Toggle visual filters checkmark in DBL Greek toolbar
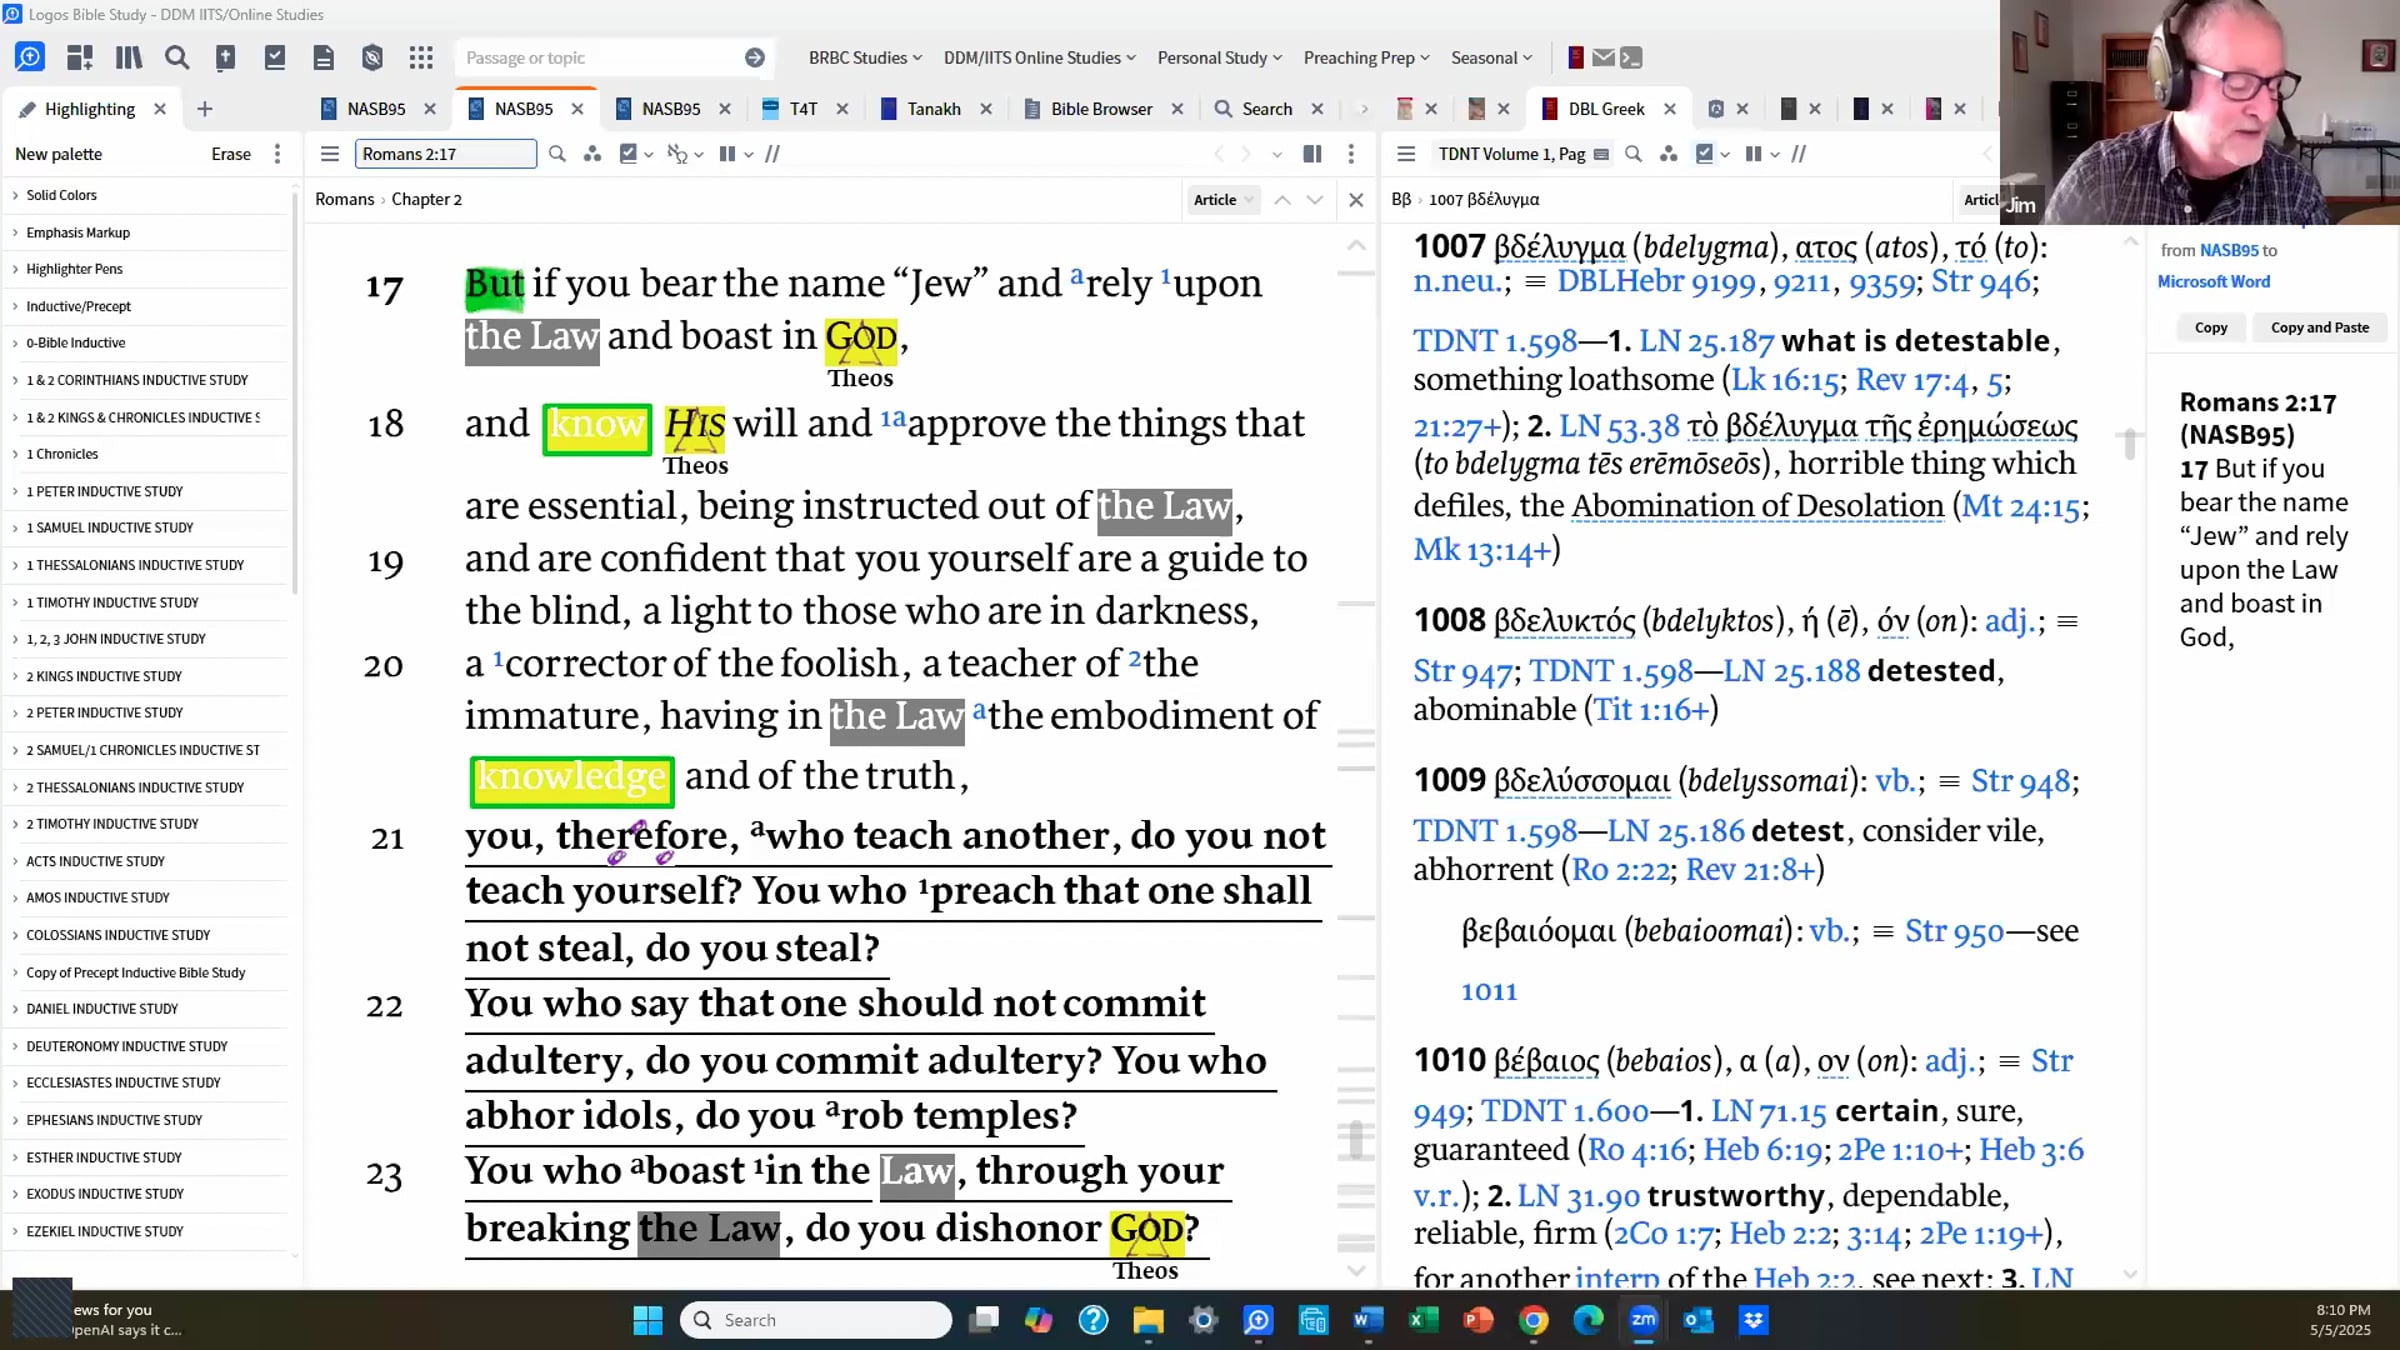Image resolution: width=2400 pixels, height=1350 pixels. point(1705,154)
